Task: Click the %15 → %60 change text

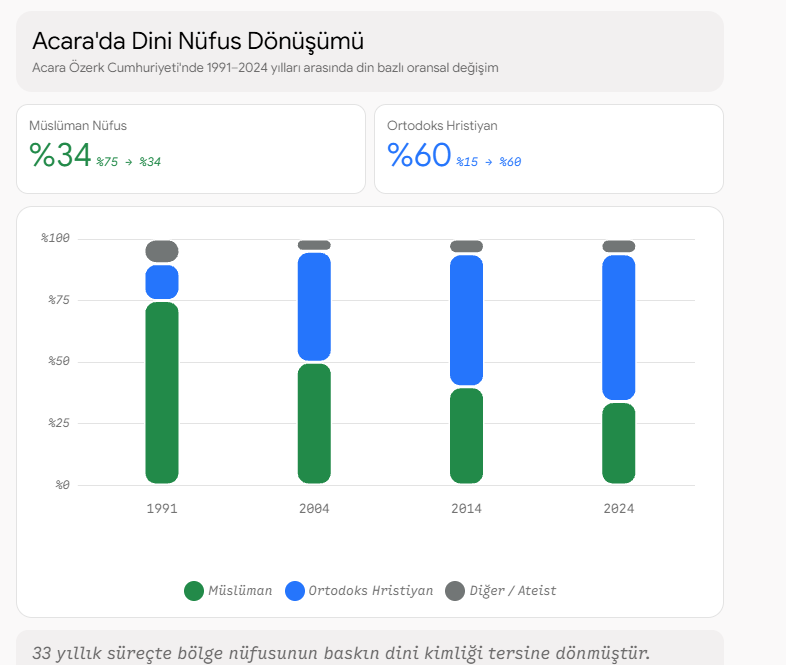Action: click(x=489, y=162)
